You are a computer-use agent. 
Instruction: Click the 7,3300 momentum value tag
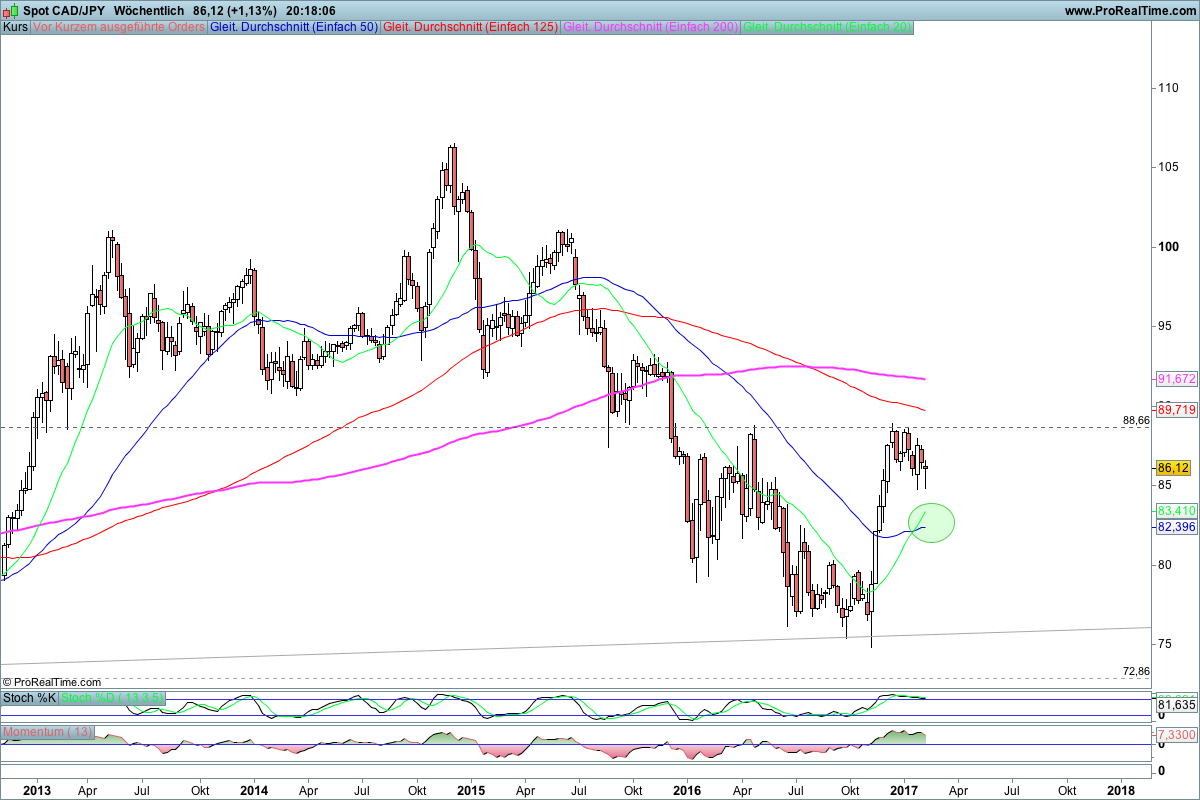(x=1176, y=736)
